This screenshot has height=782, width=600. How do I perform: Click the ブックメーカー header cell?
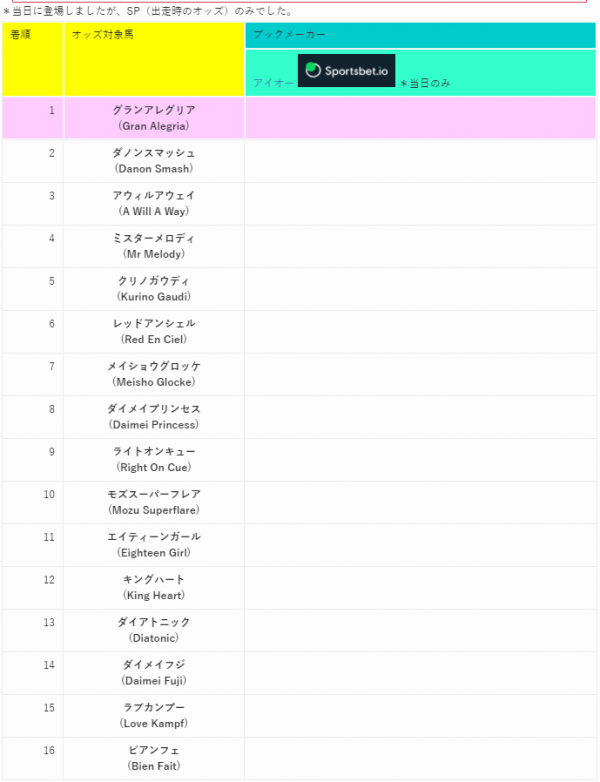420,35
